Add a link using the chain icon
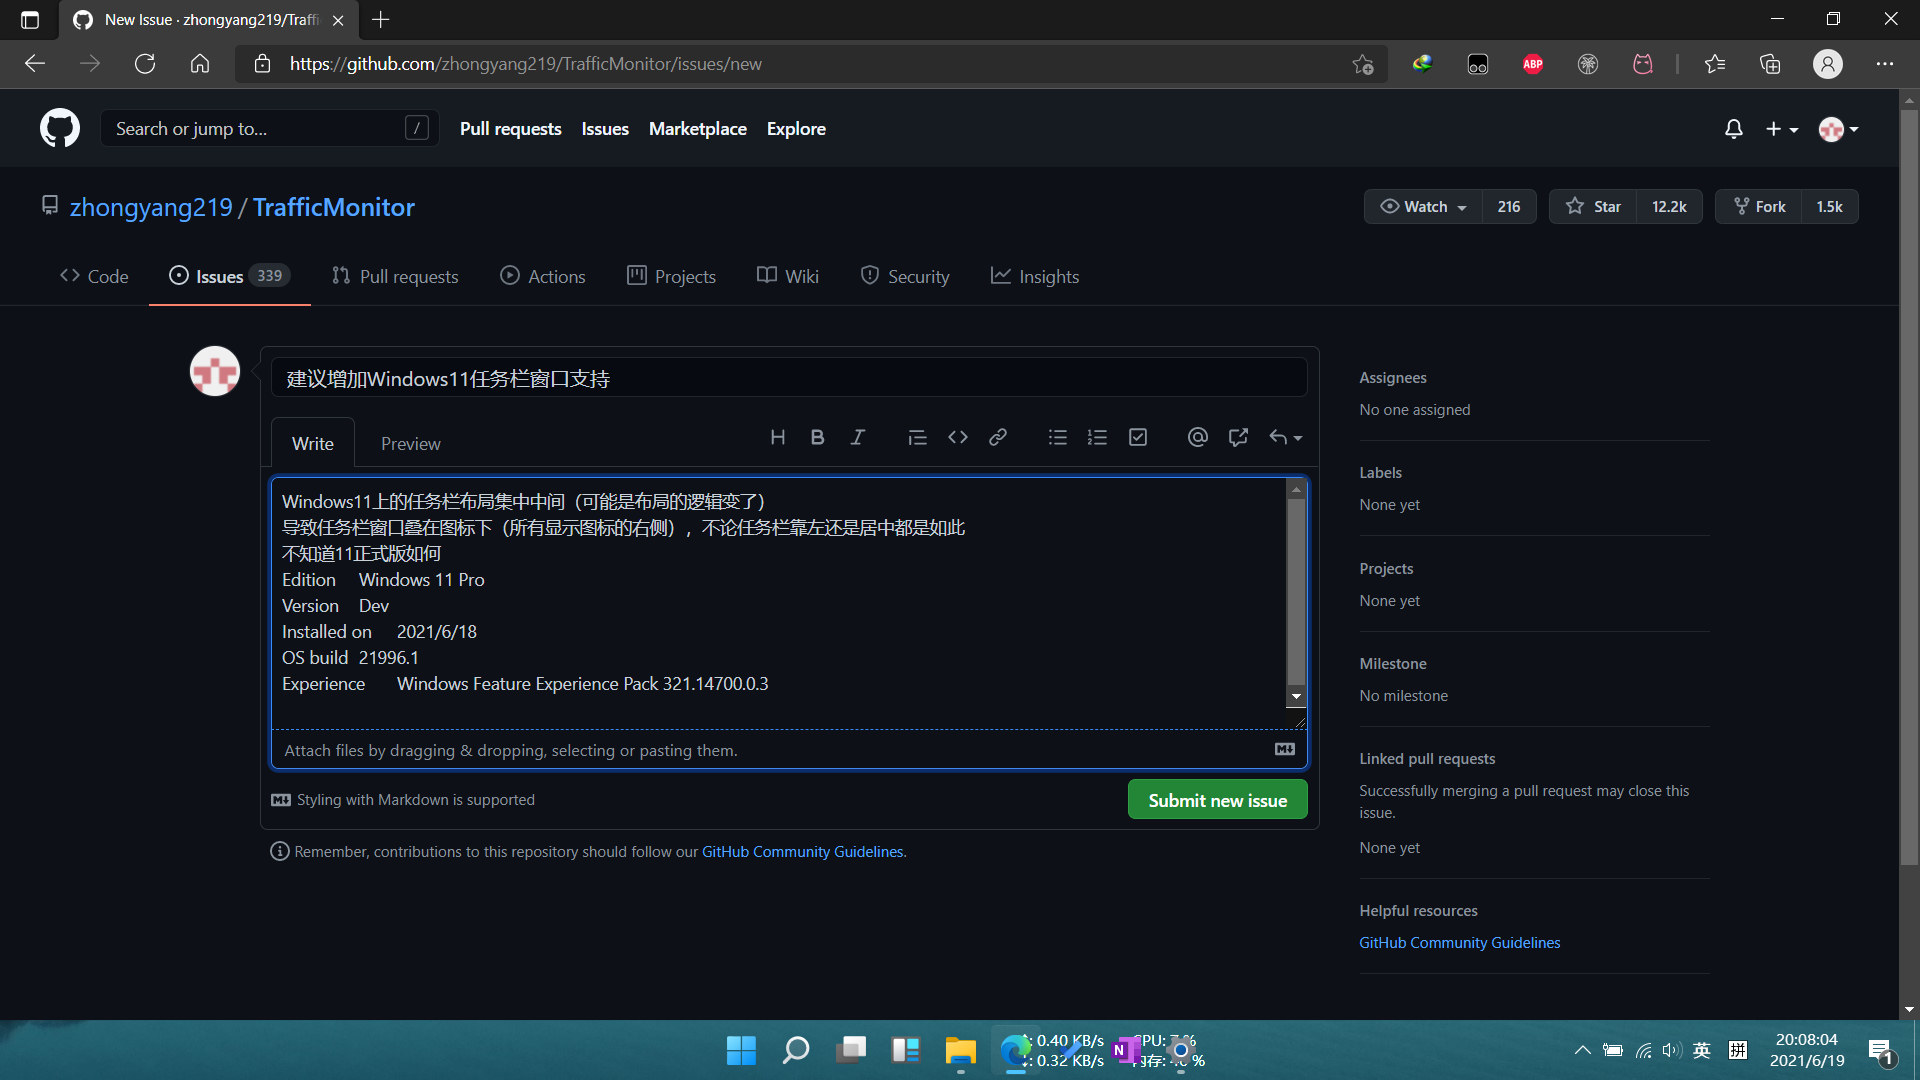The height and width of the screenshot is (1080, 1920). coord(997,437)
